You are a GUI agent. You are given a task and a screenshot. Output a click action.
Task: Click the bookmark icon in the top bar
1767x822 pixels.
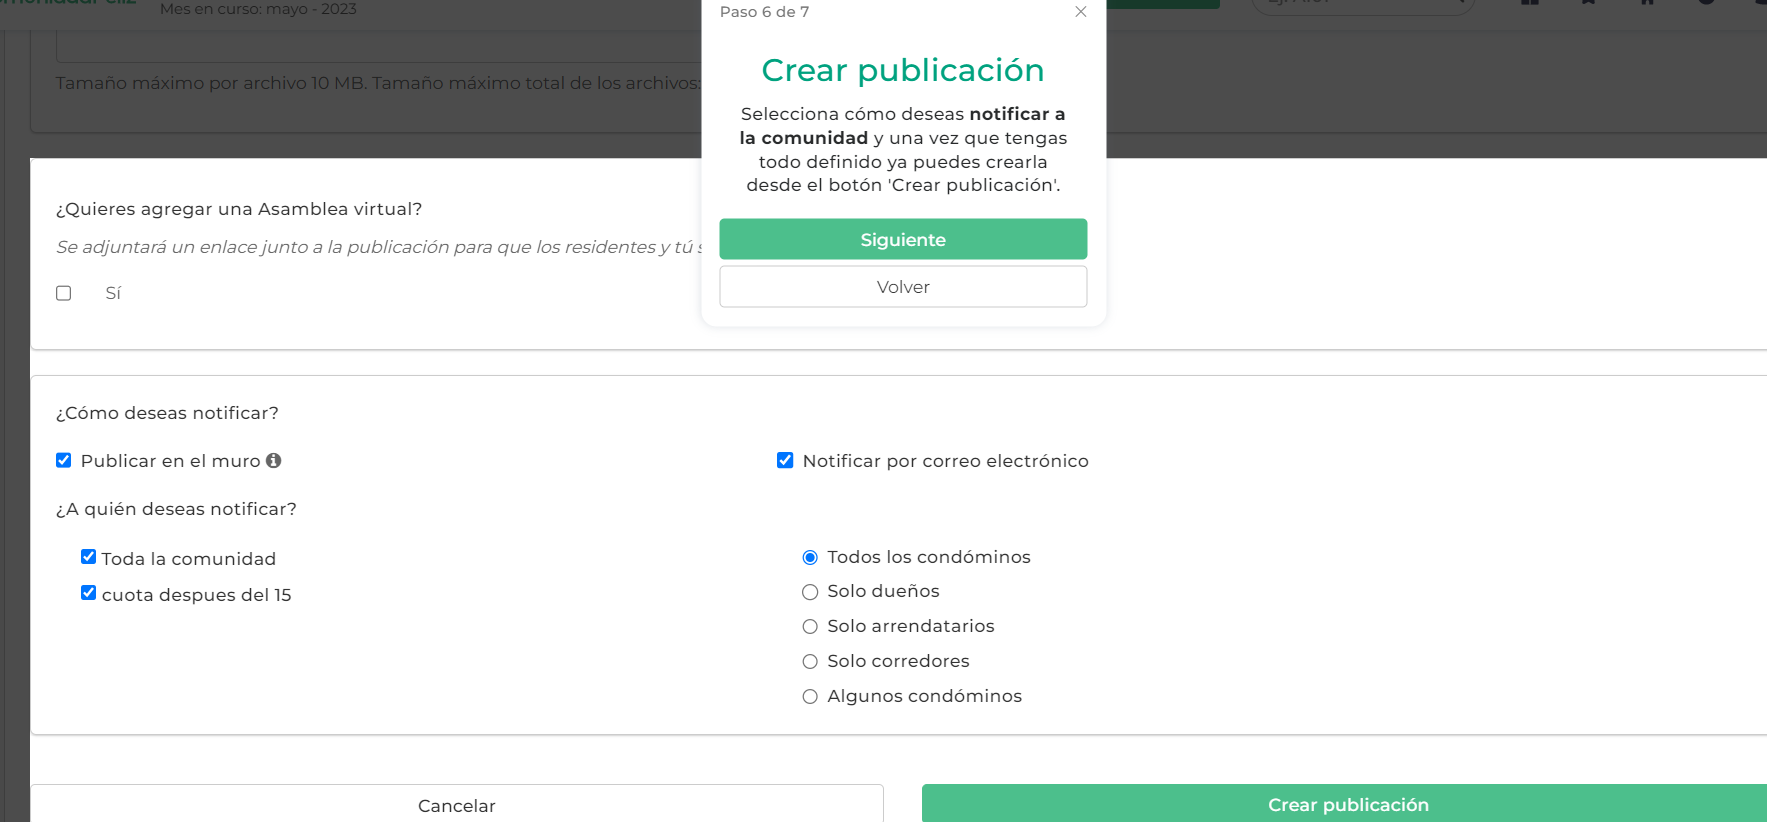[x=1588, y=3]
